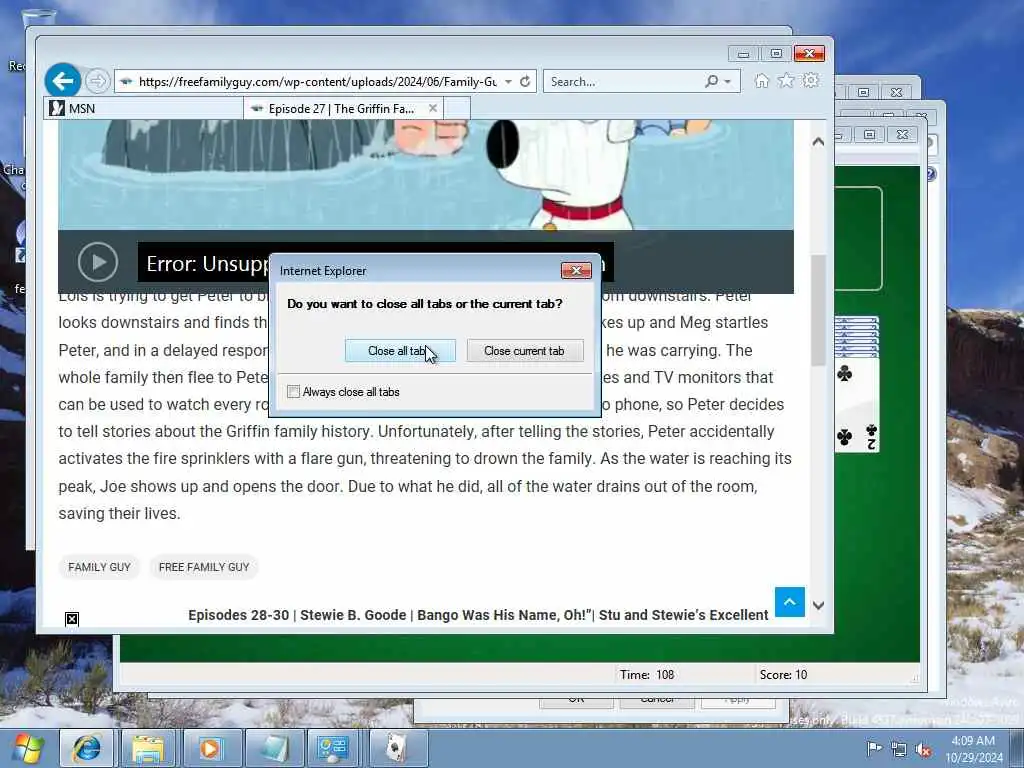The image size is (1024, 768).
Task: Close the Internet Explorer dialog
Action: tap(576, 270)
